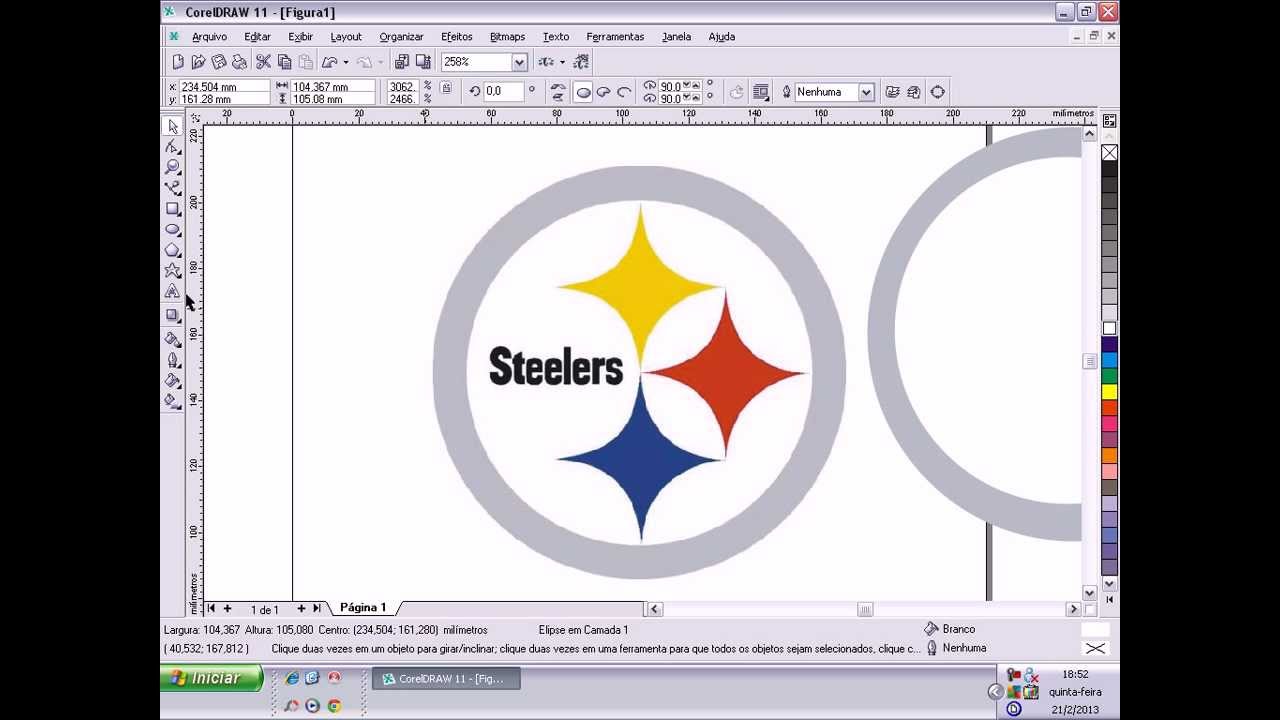This screenshot has width=1280, height=720.
Task: Select the Fill bucket tool
Action: coord(173,381)
